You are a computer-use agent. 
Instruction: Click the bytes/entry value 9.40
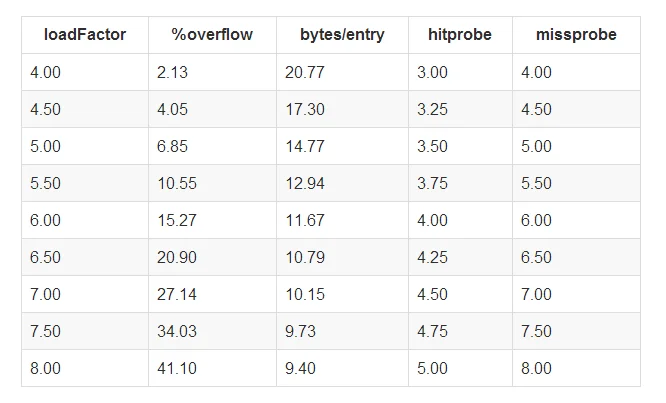point(300,368)
